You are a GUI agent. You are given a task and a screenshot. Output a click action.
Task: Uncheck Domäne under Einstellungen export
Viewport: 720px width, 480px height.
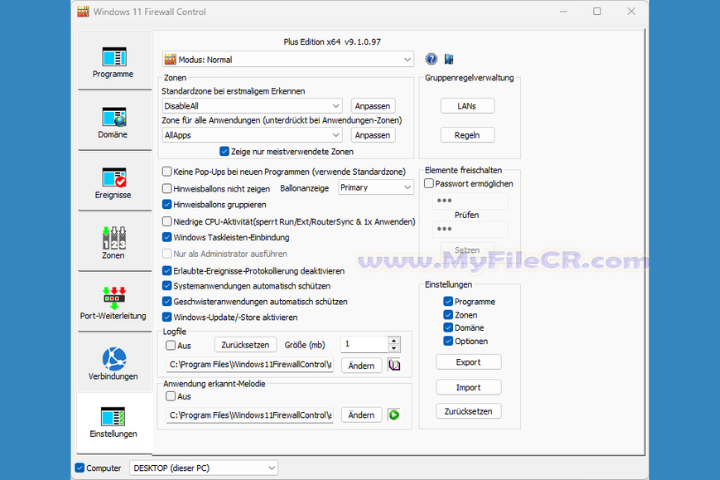(448, 328)
